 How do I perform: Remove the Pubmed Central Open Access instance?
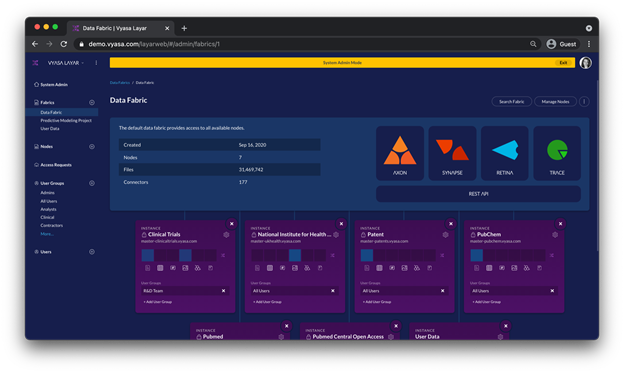(396, 326)
